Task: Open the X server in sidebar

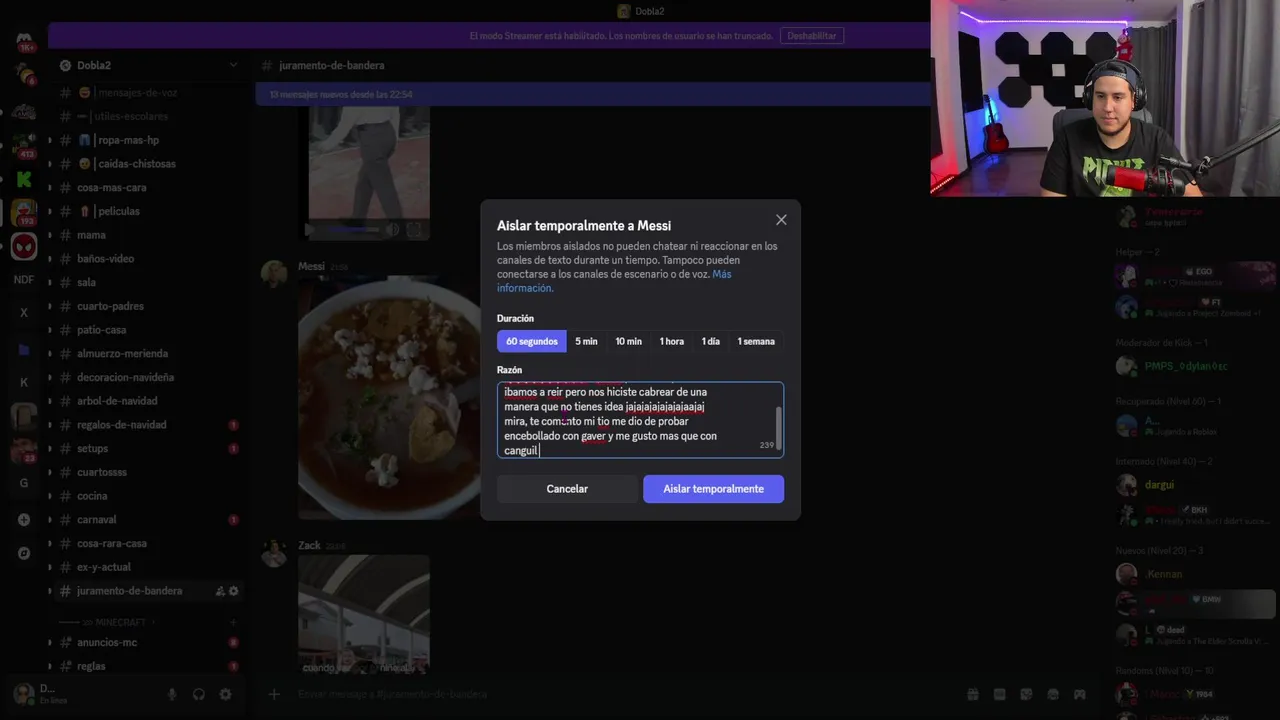Action: click(24, 313)
